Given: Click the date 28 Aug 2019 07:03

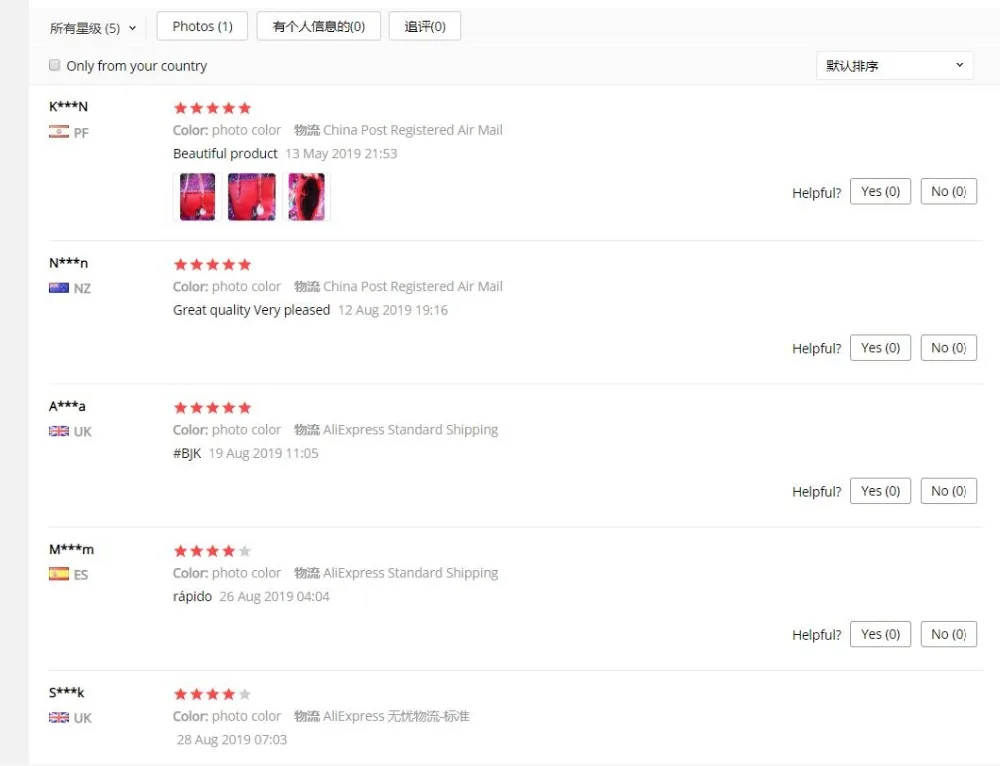Looking at the screenshot, I should point(232,740).
